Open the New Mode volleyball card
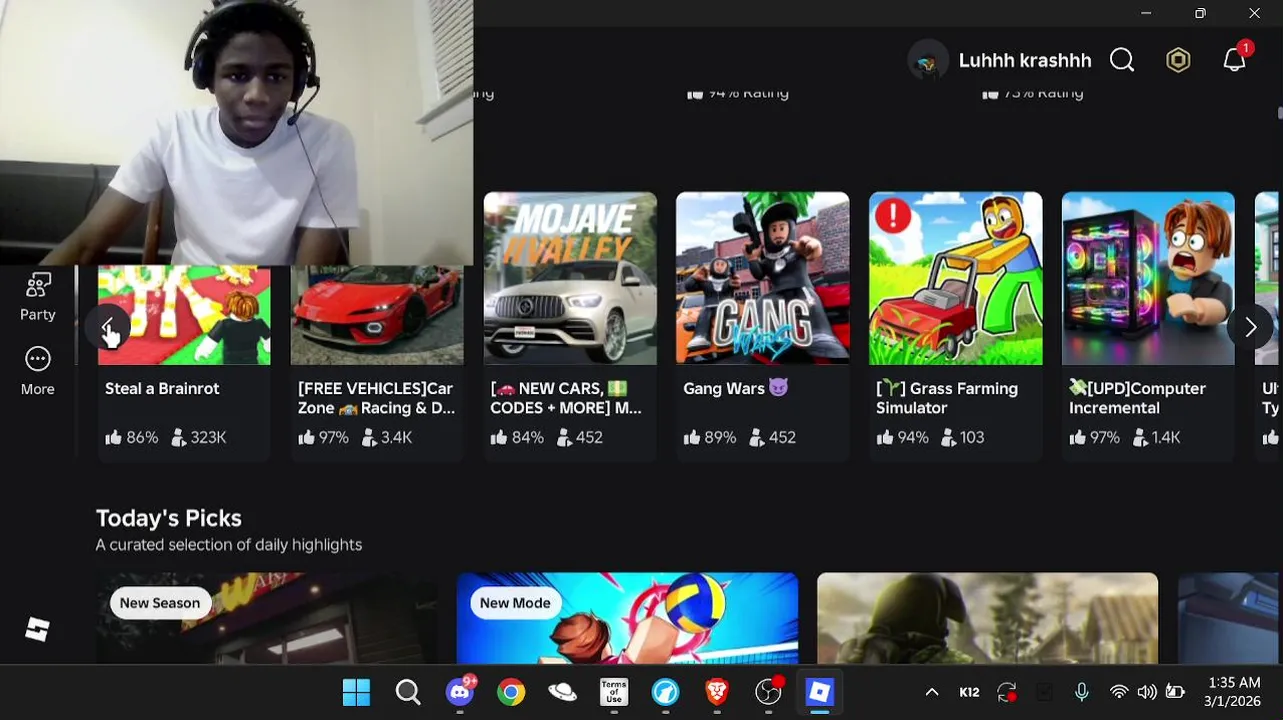 pos(627,618)
